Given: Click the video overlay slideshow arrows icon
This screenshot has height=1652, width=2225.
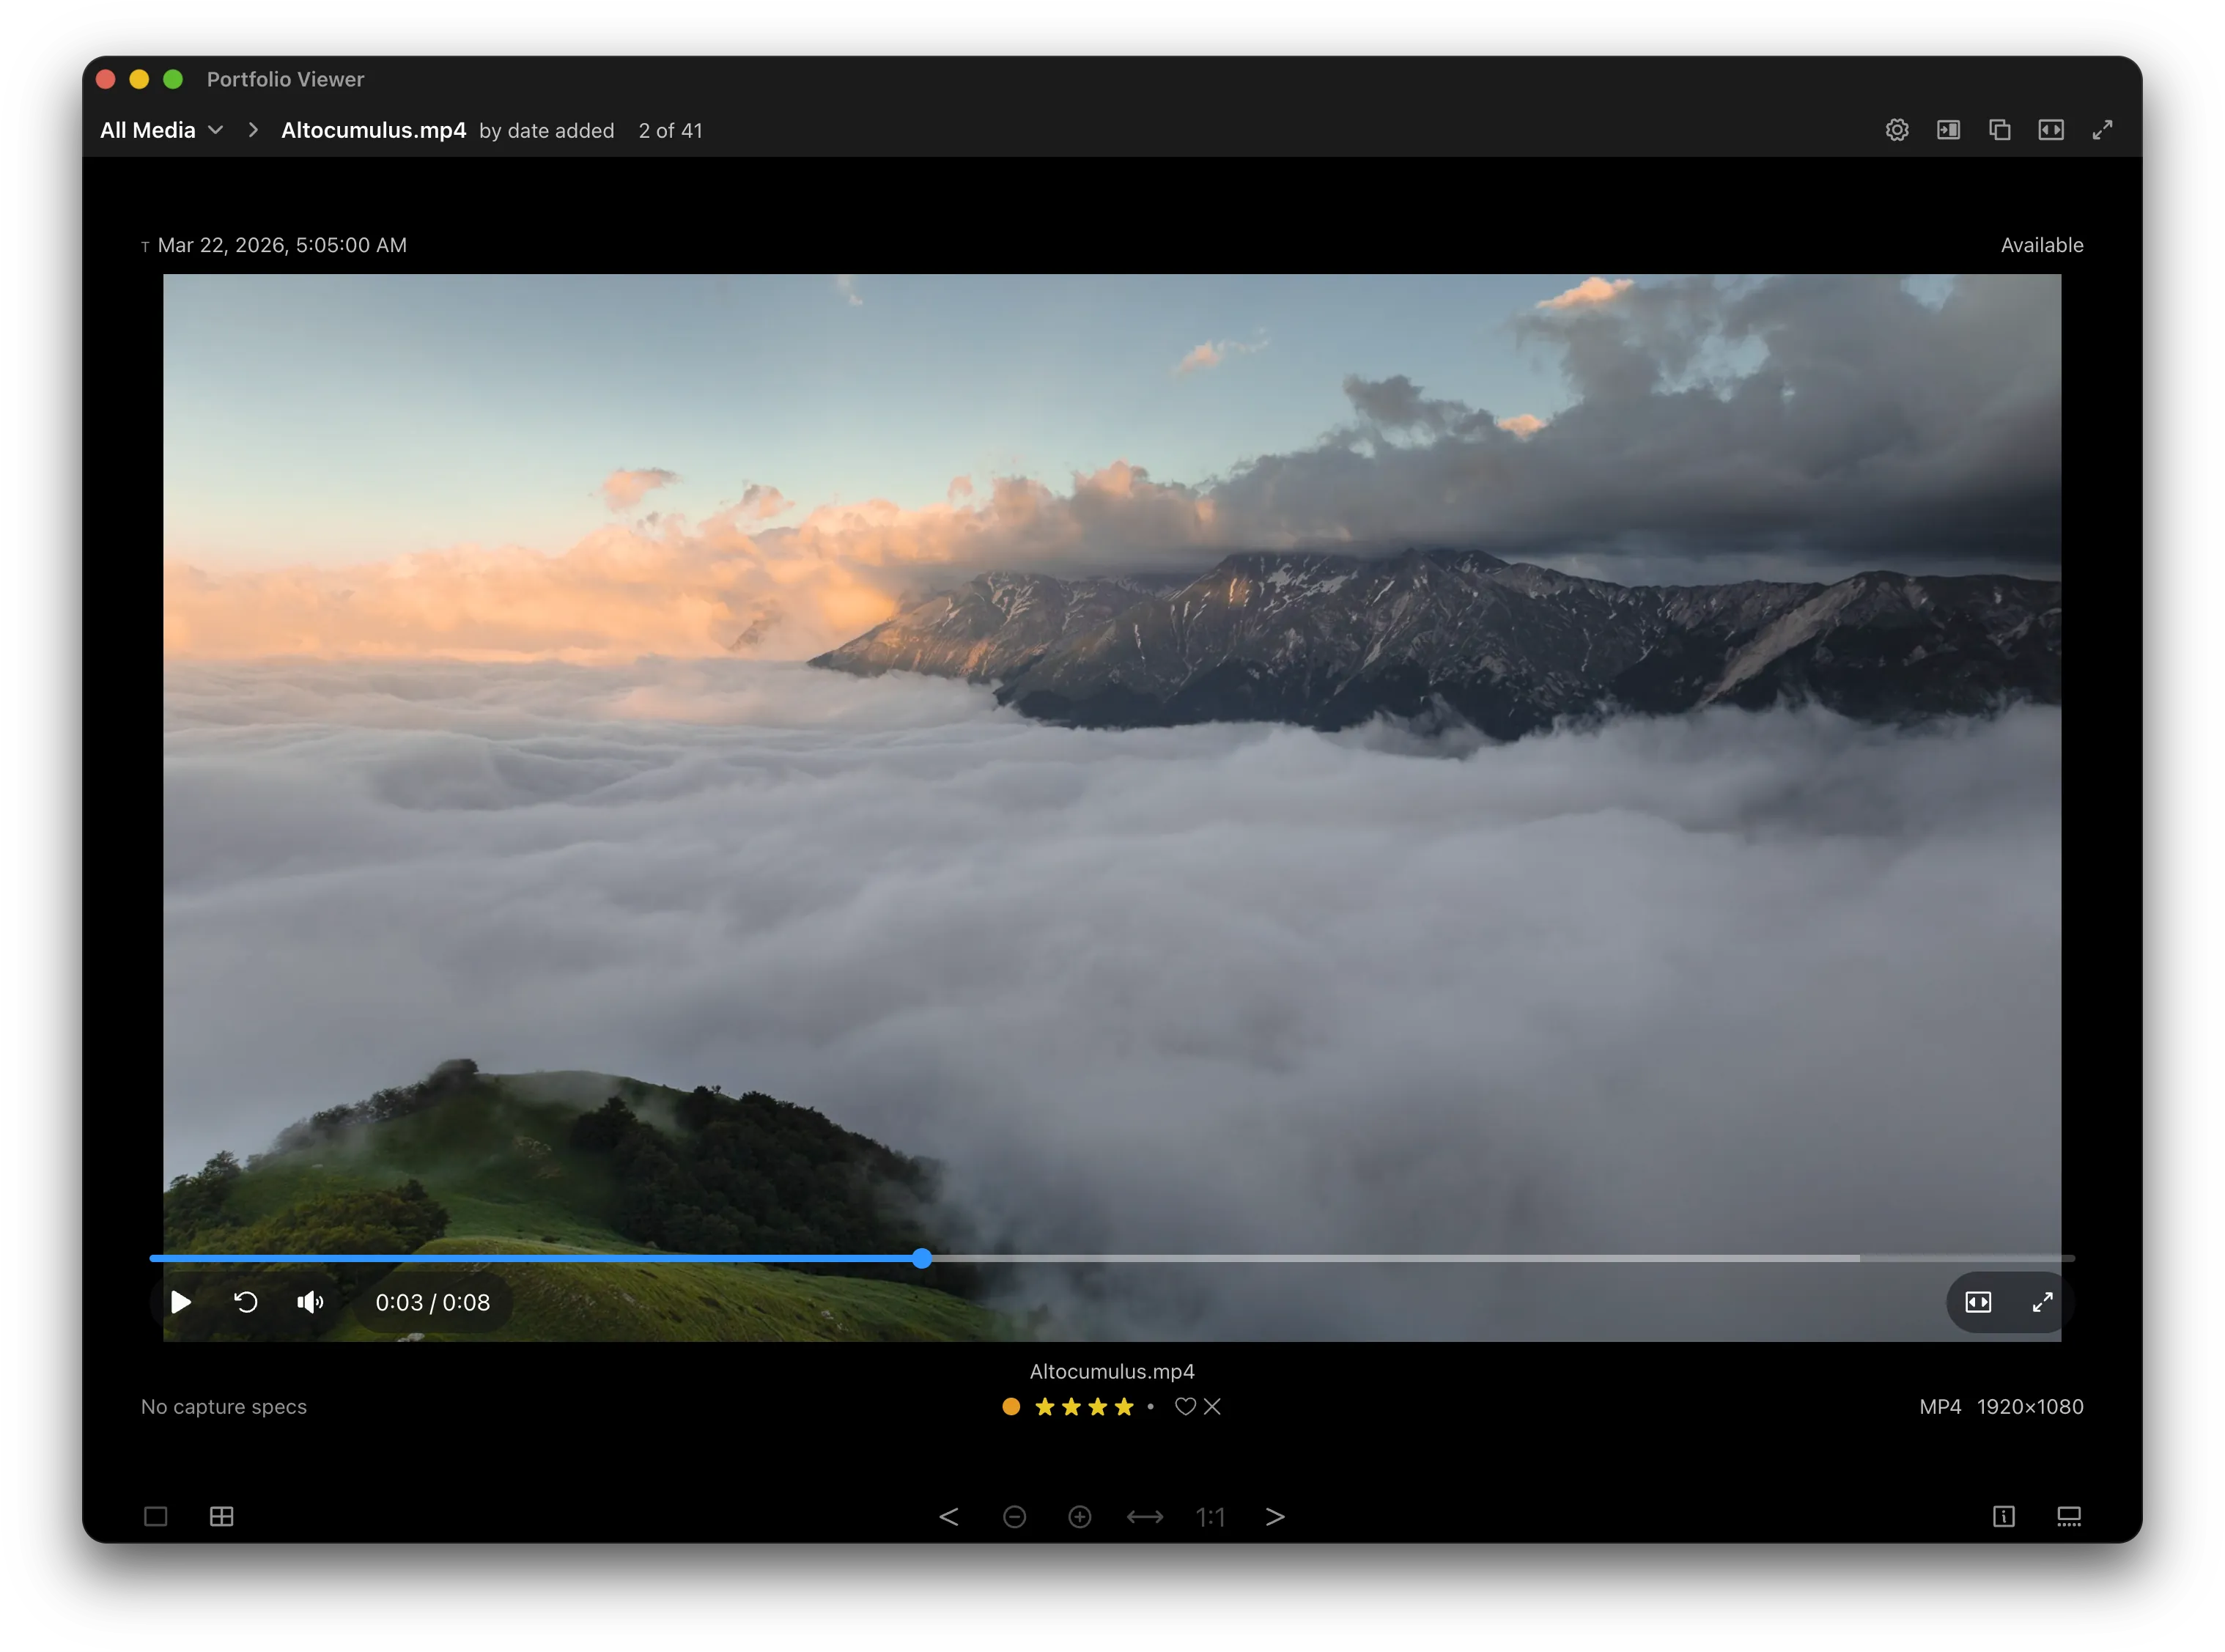Looking at the screenshot, I should click(x=1978, y=1302).
